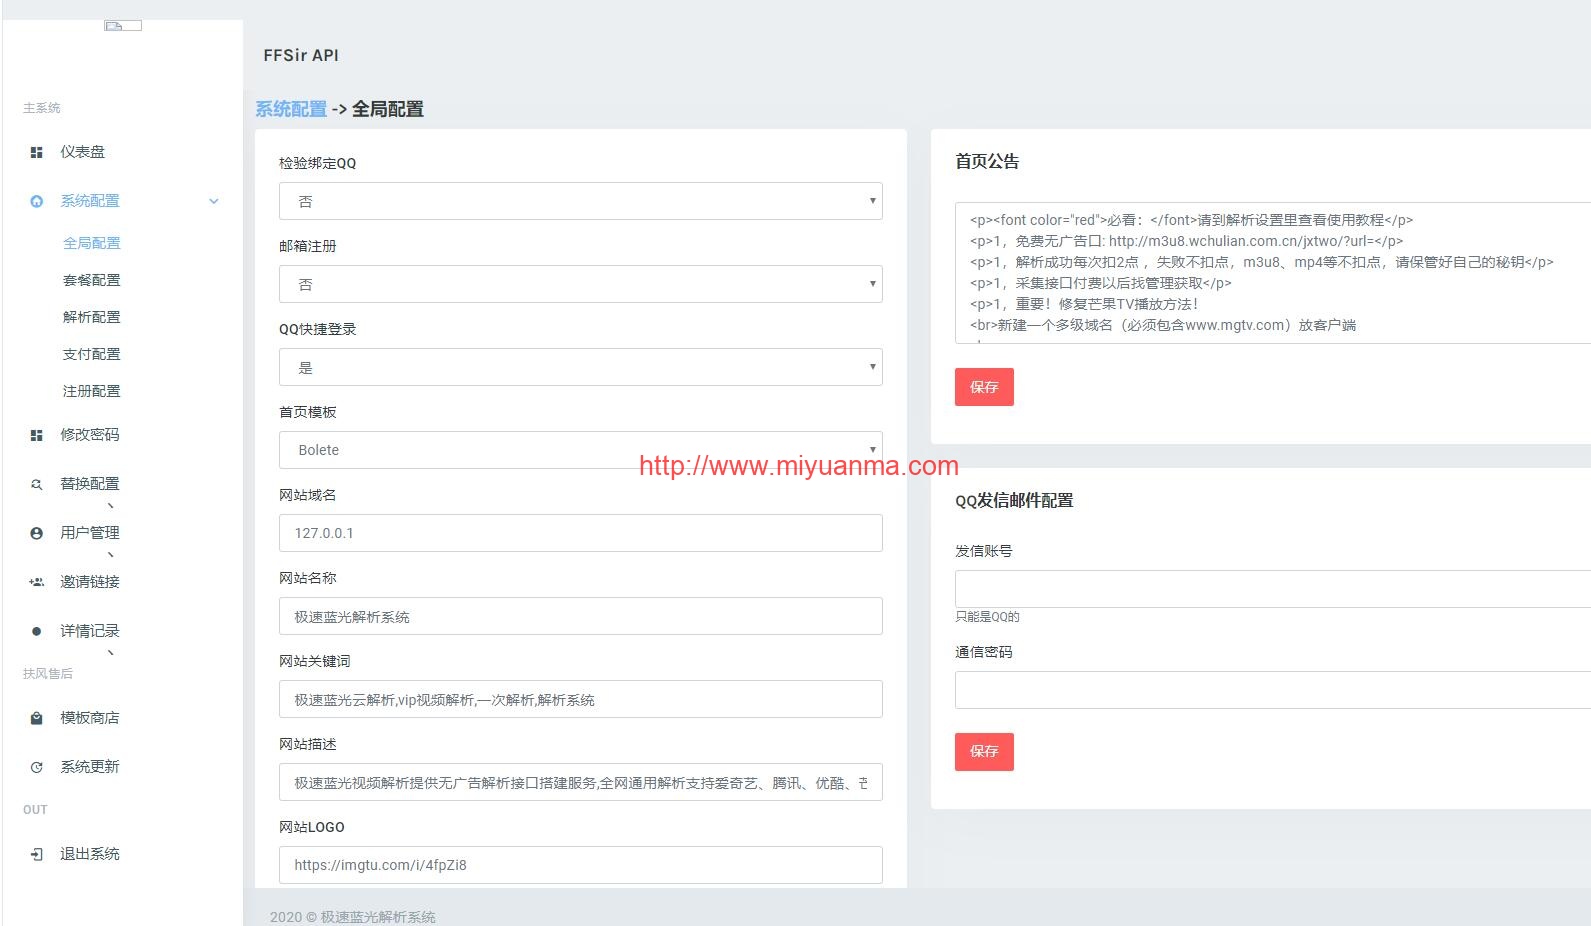
Task: Save the QQ发信邮件配置 settings
Action: [984, 751]
